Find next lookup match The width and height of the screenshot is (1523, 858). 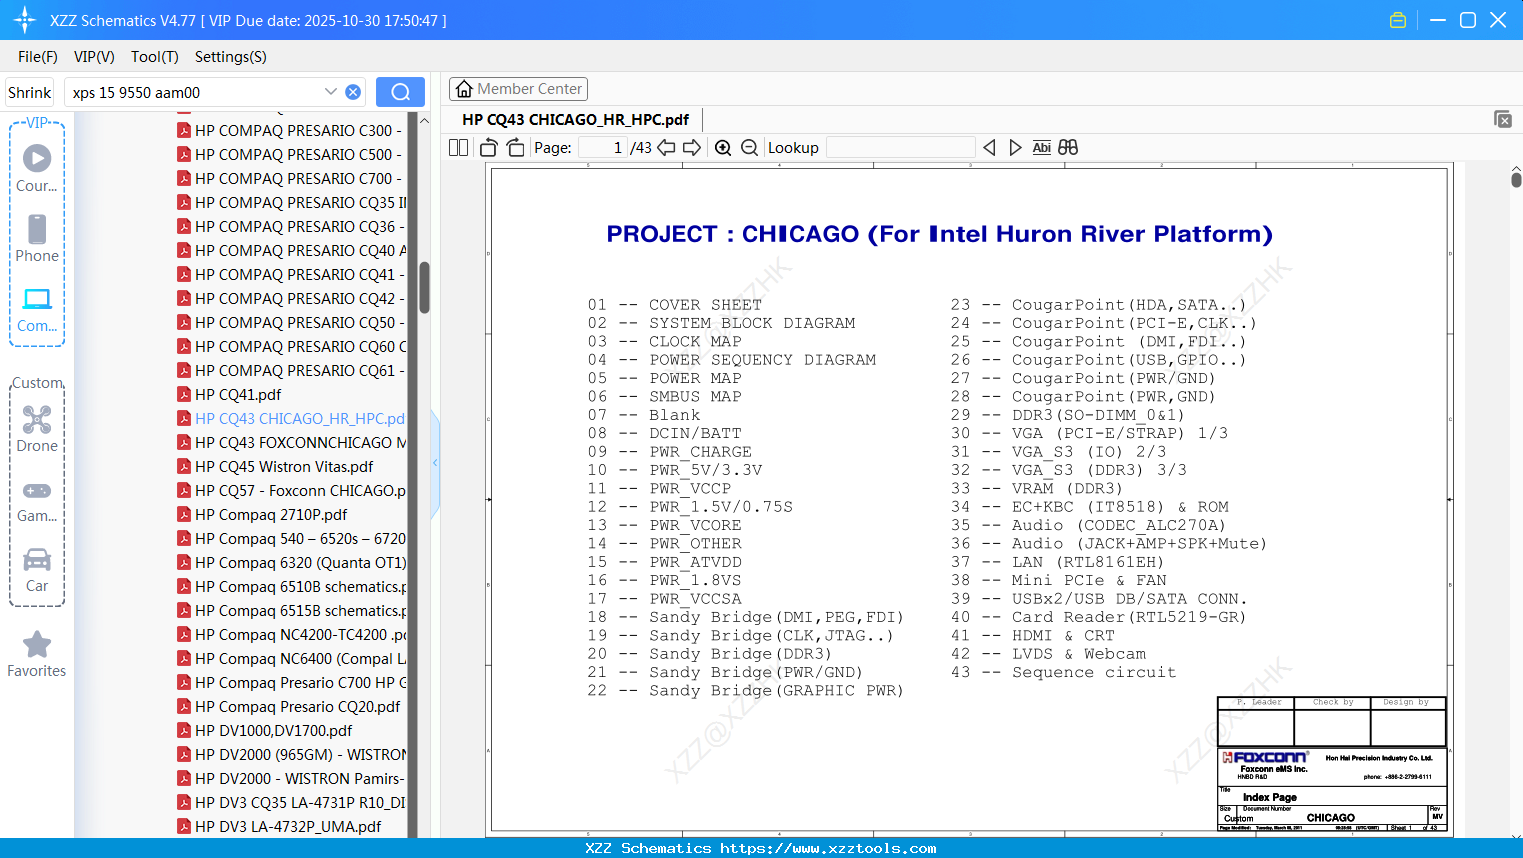coord(1015,147)
